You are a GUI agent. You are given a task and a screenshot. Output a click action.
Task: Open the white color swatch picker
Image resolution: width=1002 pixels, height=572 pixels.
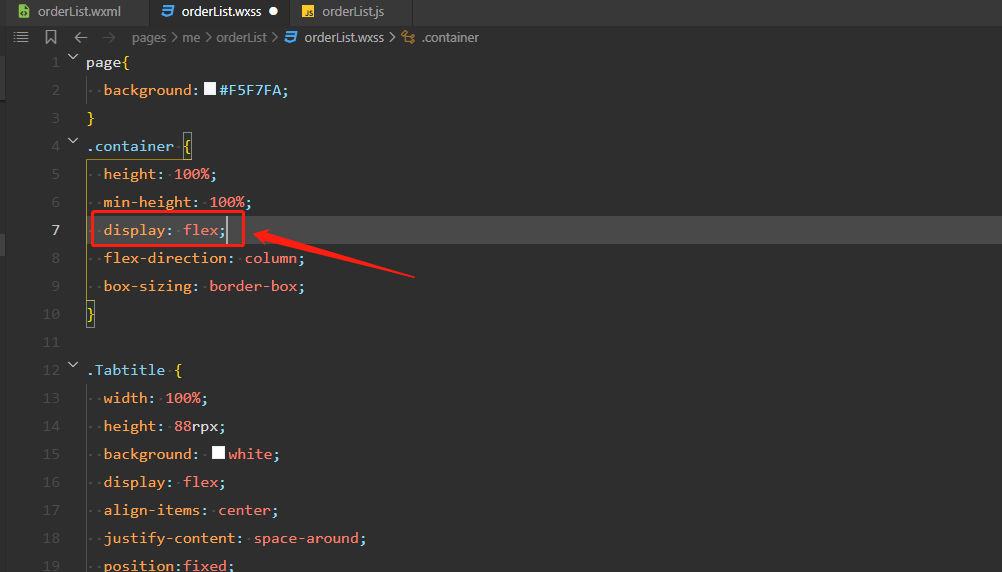(x=219, y=452)
